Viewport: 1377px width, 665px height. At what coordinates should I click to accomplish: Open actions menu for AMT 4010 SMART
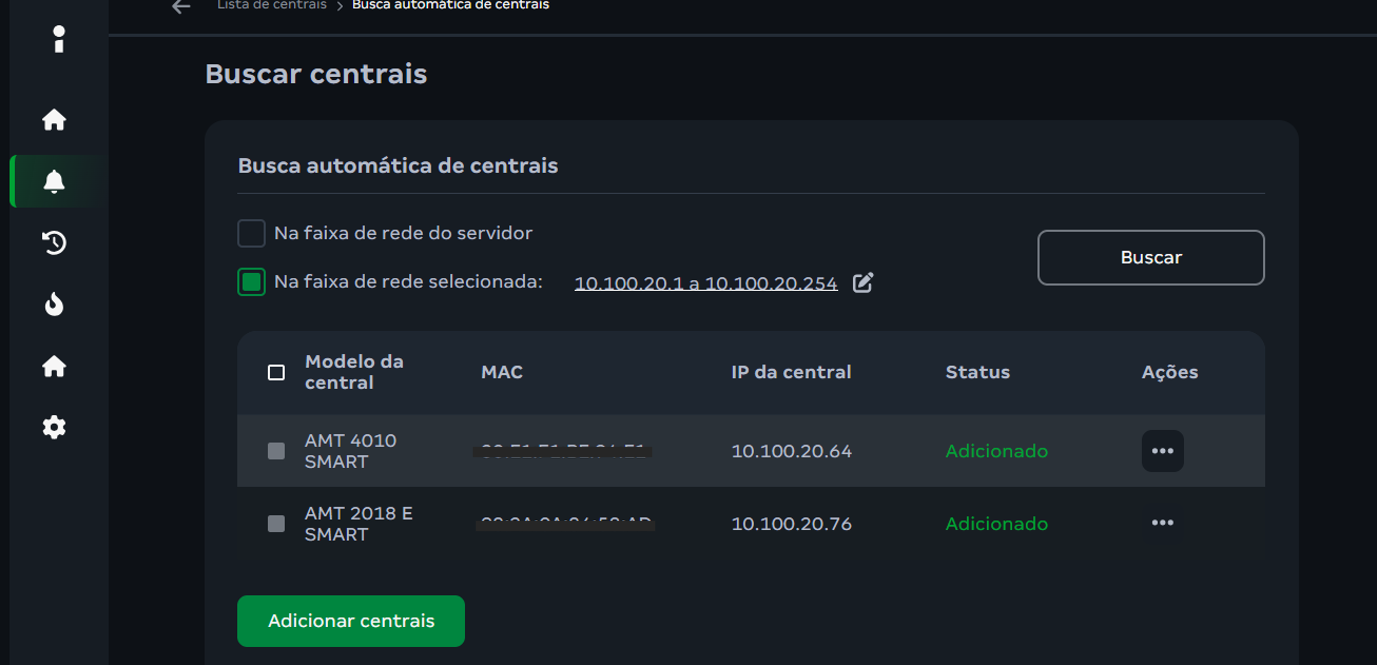[1162, 451]
